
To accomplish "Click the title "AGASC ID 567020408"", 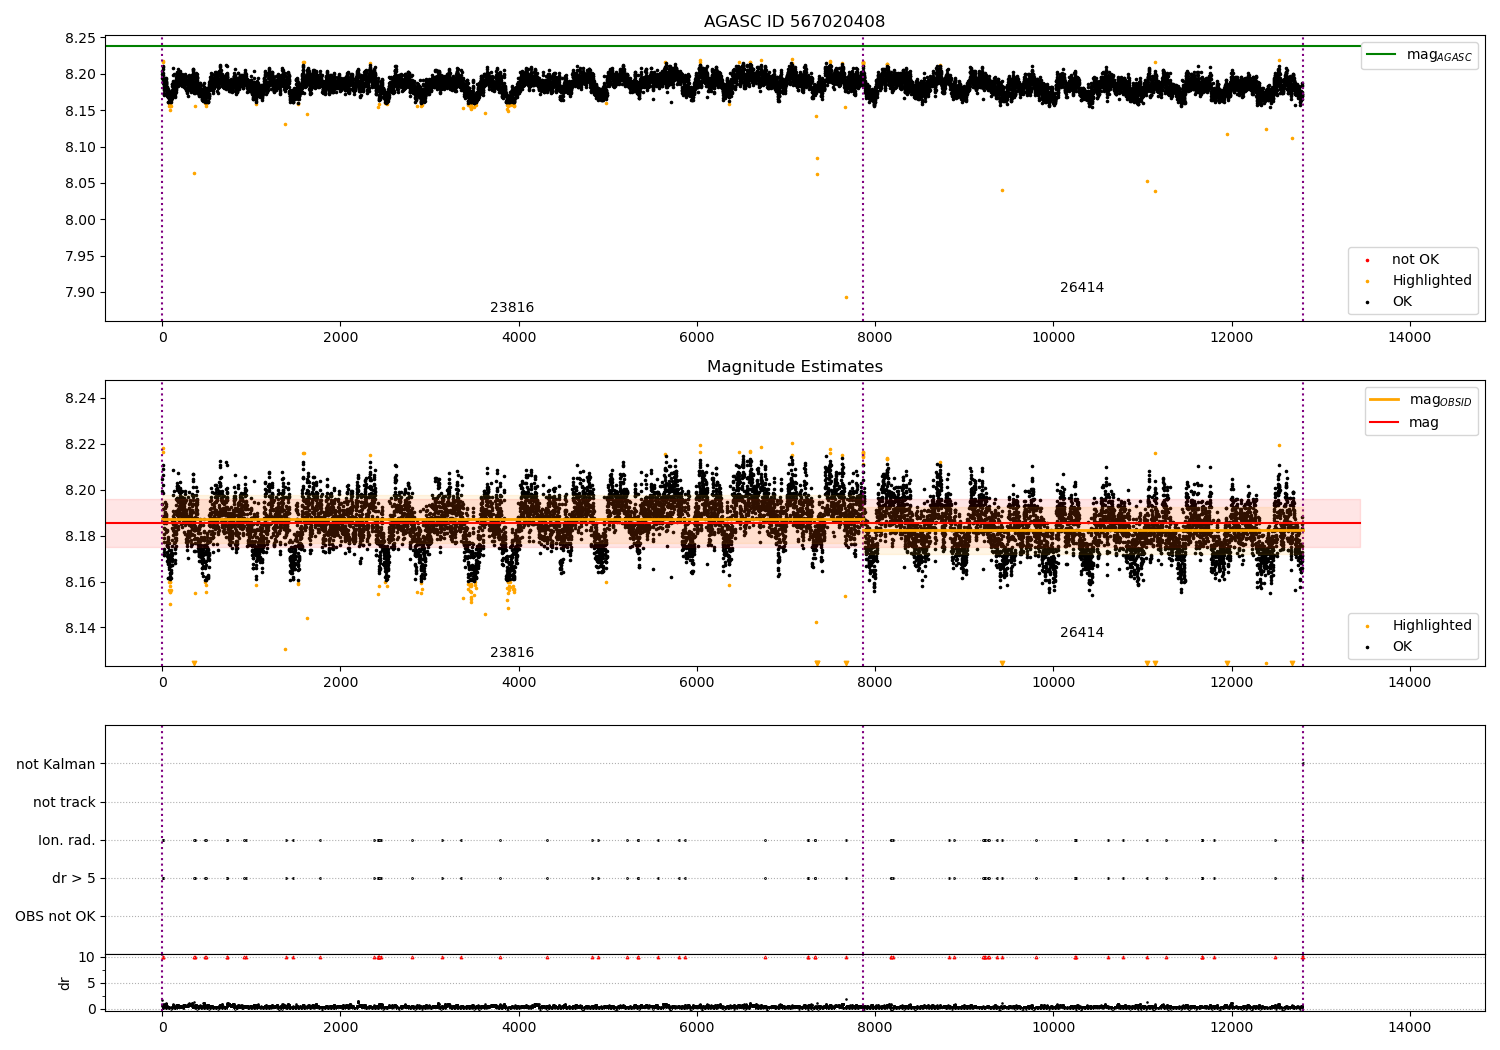I will [794, 22].
